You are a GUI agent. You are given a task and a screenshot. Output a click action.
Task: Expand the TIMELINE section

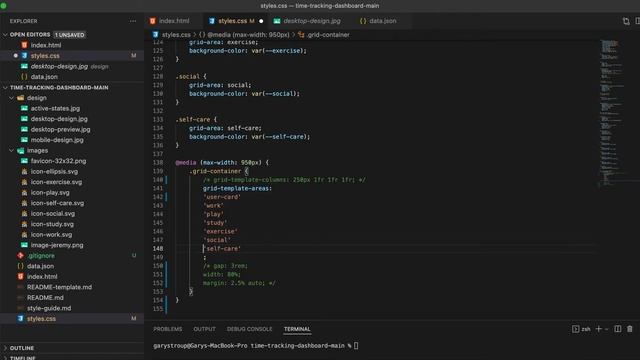coord(22,358)
